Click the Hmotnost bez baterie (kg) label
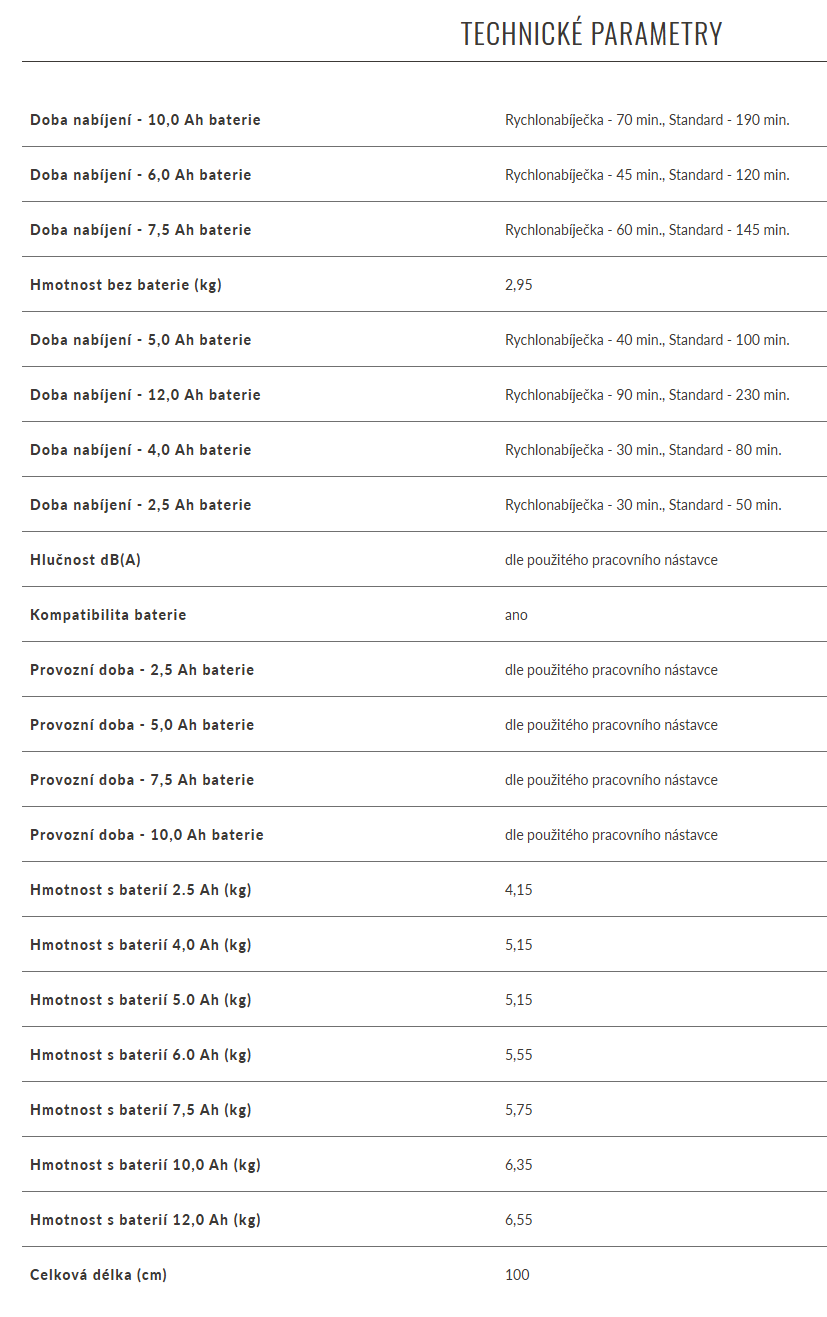 tap(126, 285)
